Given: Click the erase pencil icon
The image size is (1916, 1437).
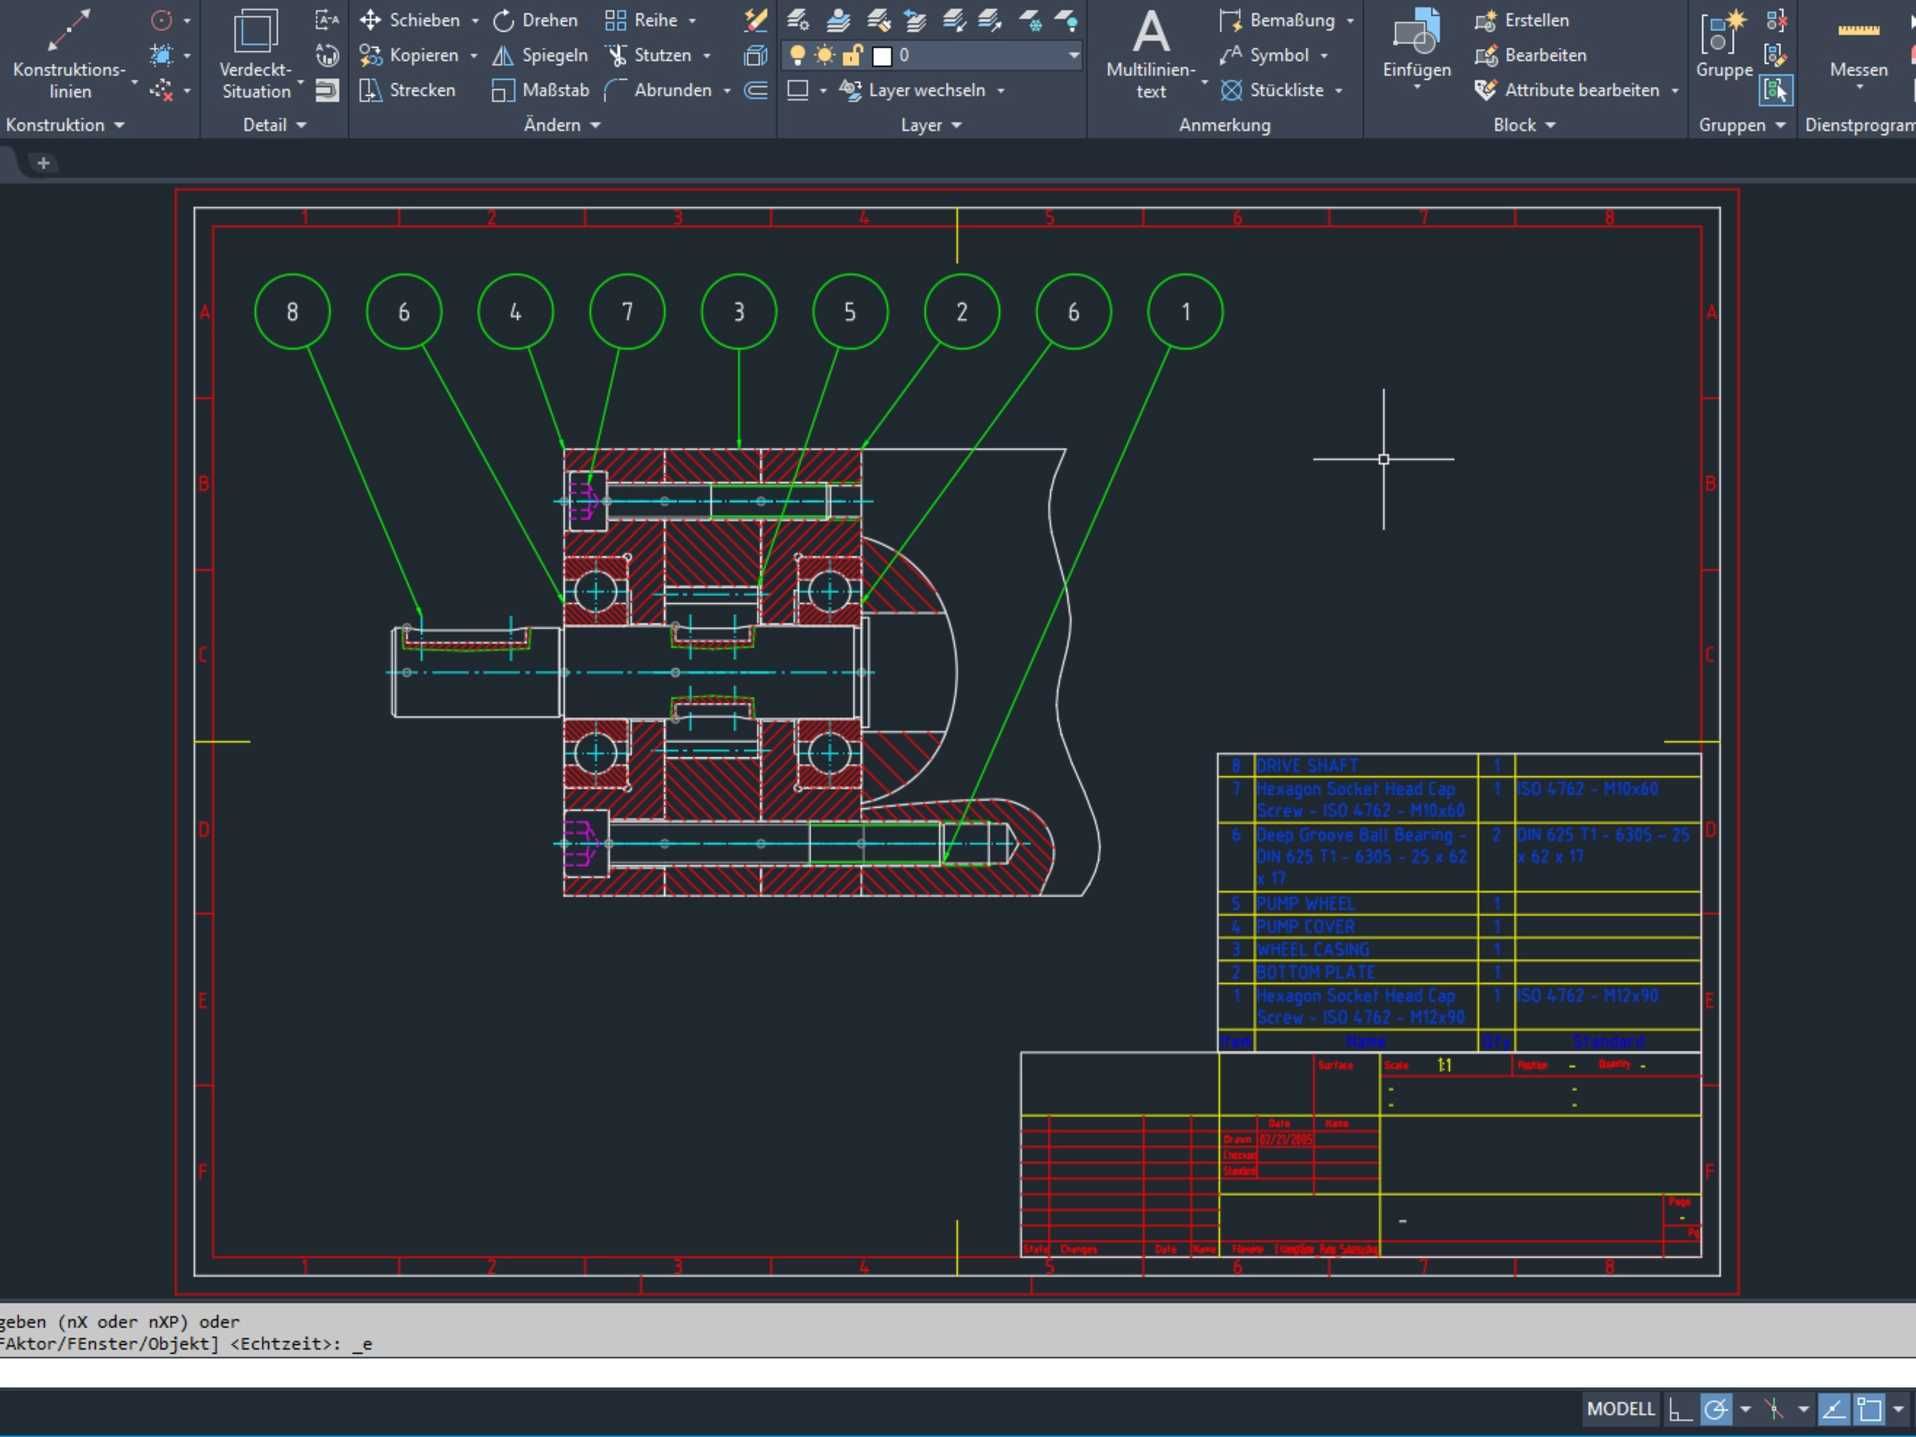Looking at the screenshot, I should pyautogui.click(x=756, y=20).
